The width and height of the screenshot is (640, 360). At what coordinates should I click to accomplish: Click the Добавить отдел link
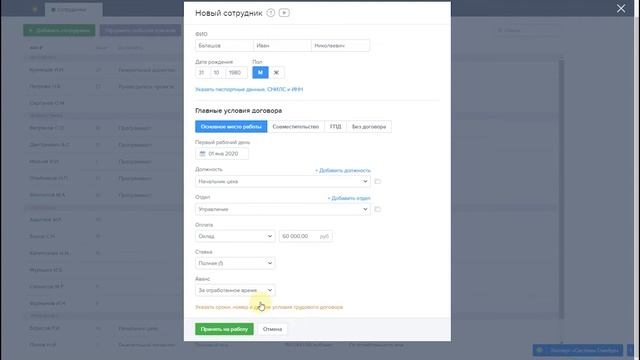(349, 198)
